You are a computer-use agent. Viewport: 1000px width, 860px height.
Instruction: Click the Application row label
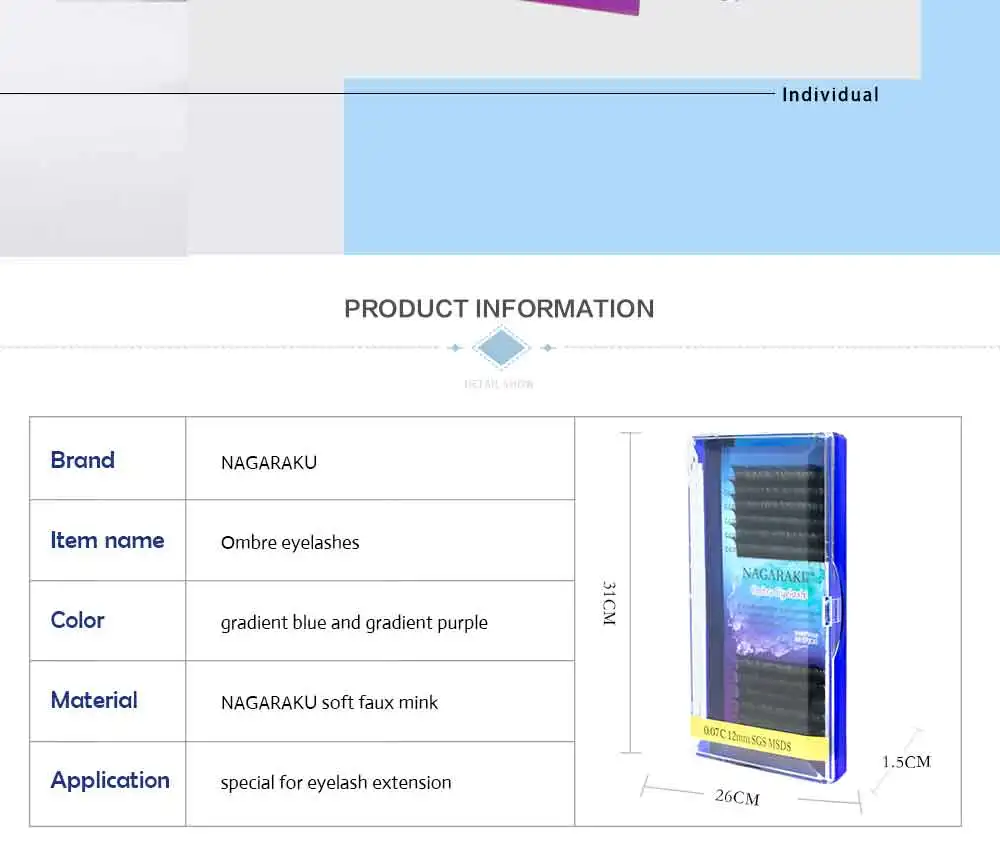(x=110, y=781)
